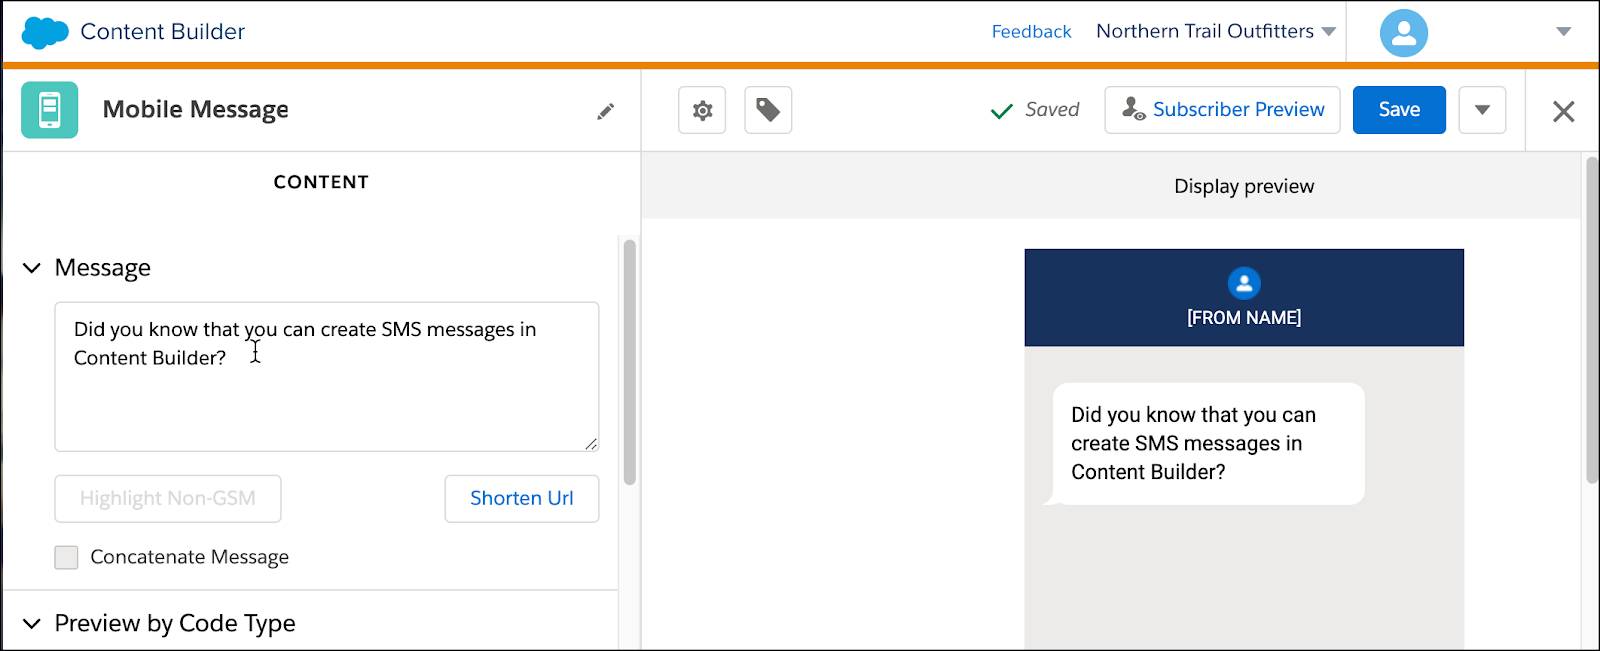Image resolution: width=1600 pixels, height=651 pixels.
Task: Enable Concatenate Message checkbox
Action: point(66,557)
